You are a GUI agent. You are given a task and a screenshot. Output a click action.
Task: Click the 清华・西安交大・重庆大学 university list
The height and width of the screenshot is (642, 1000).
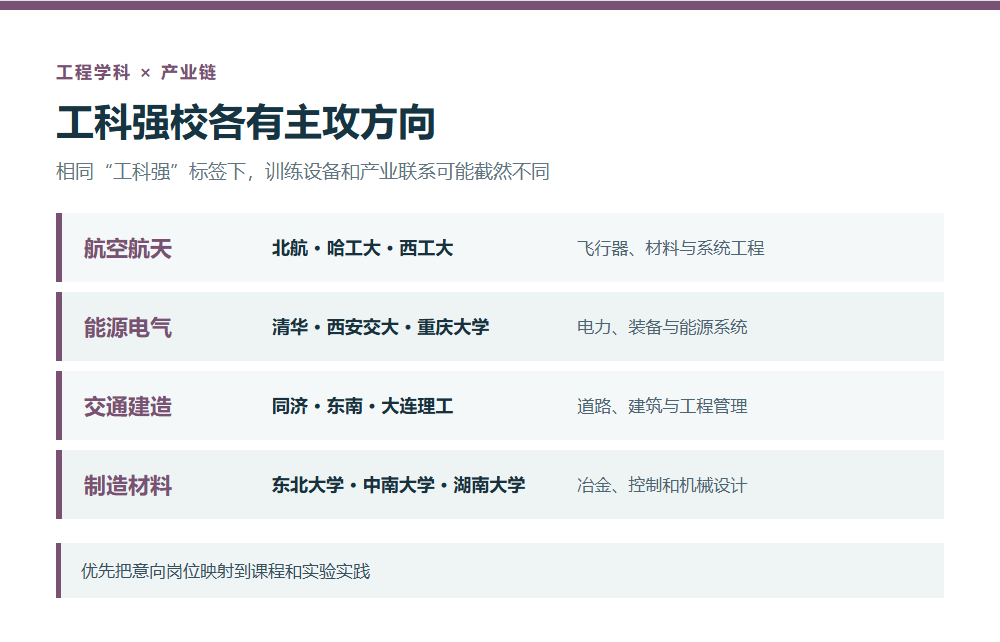tap(380, 327)
